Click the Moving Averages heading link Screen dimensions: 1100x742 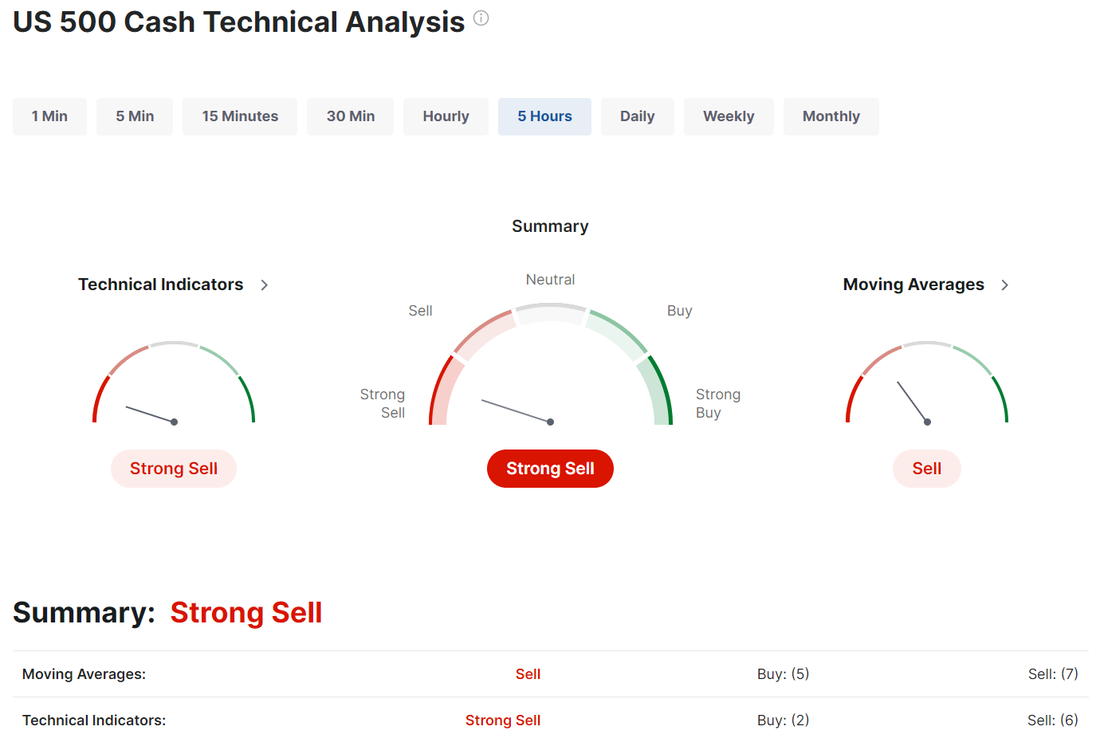tap(913, 284)
